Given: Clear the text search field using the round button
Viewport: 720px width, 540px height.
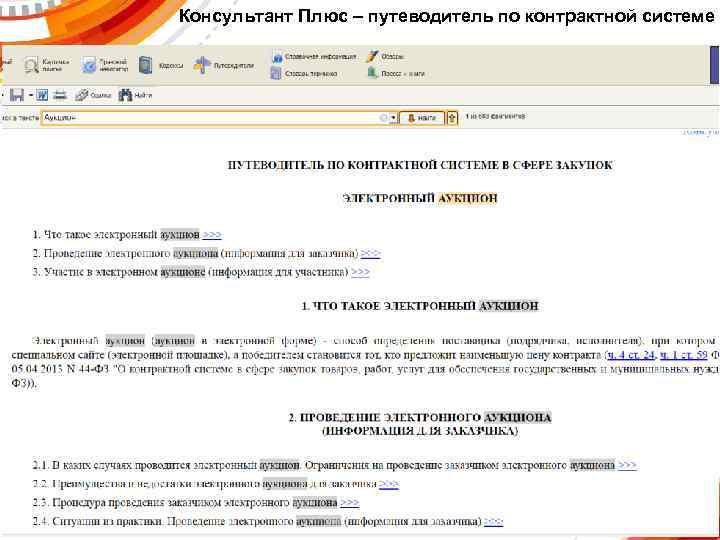Looking at the screenshot, I should coord(384,118).
